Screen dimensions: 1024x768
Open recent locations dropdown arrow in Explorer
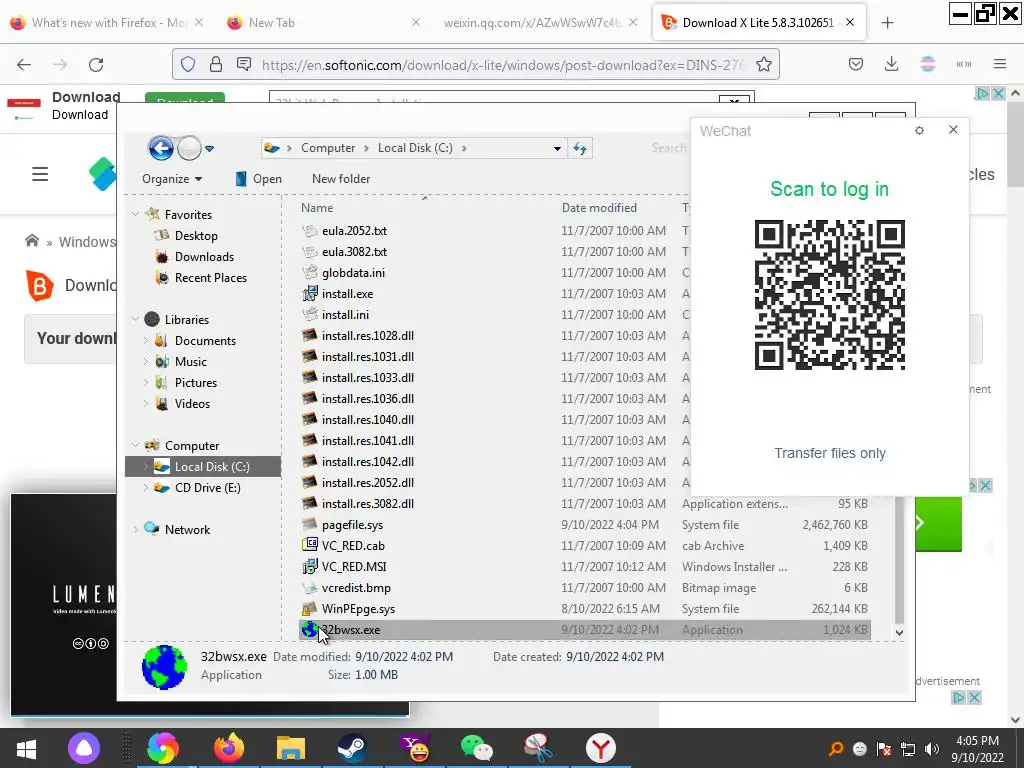(210, 149)
